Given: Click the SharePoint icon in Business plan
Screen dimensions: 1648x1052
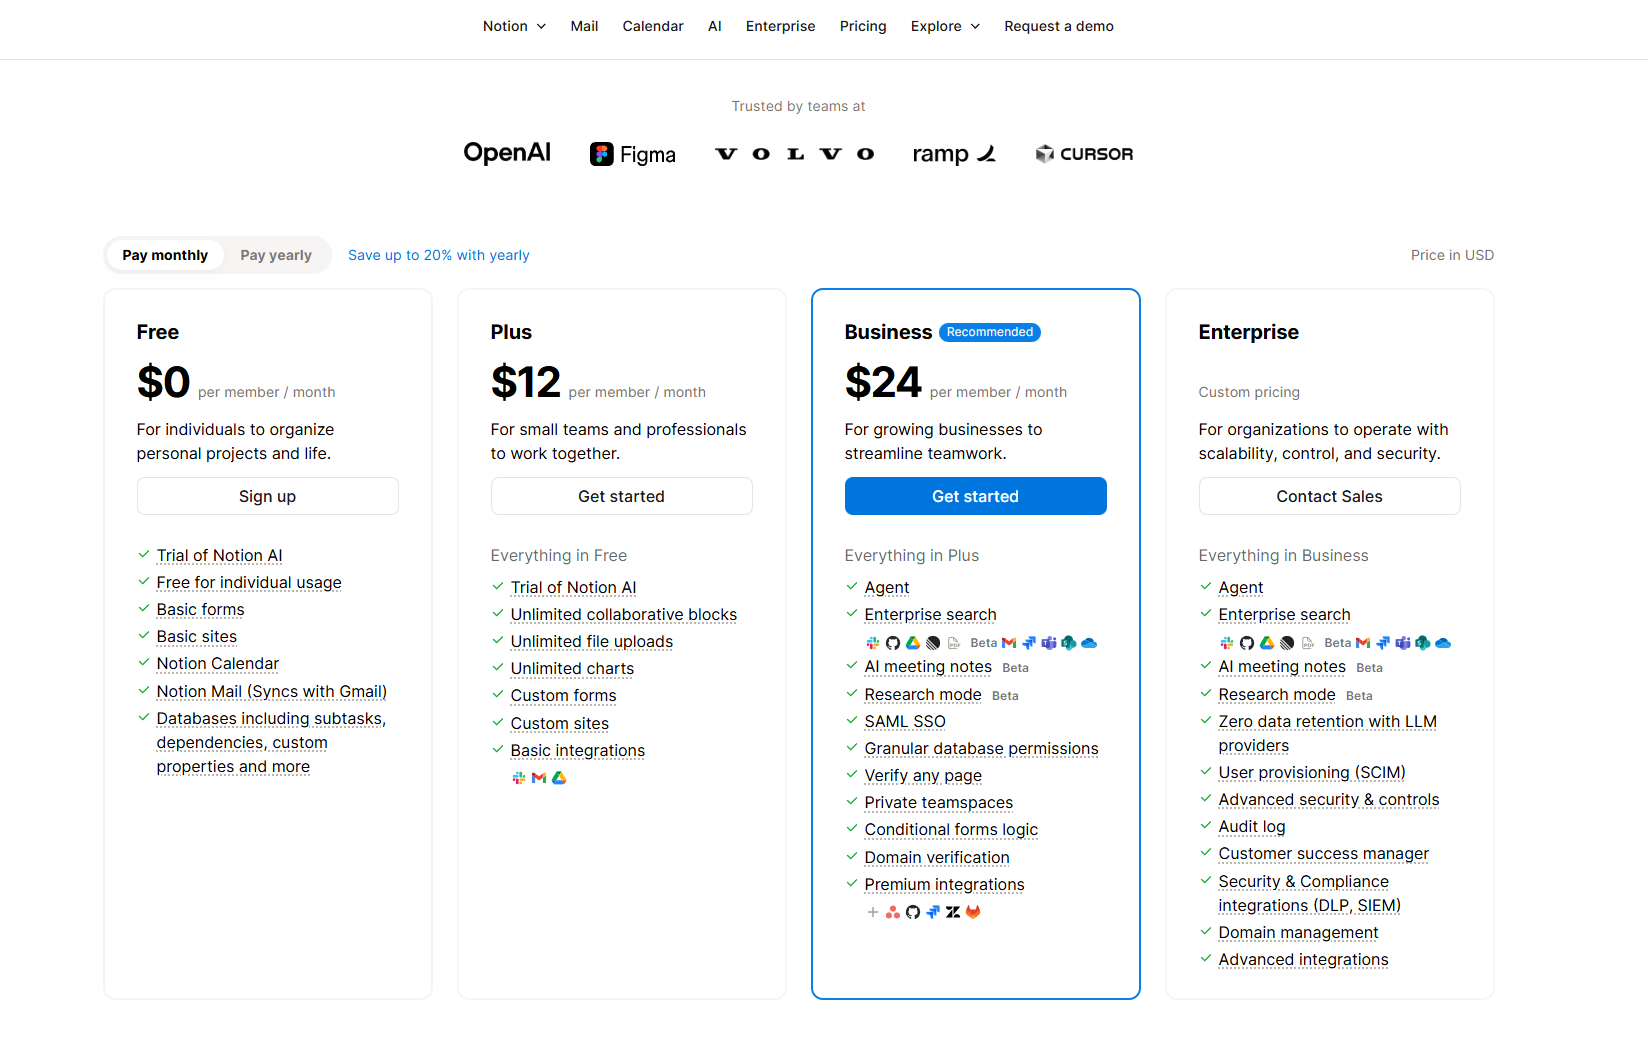Looking at the screenshot, I should [1069, 643].
